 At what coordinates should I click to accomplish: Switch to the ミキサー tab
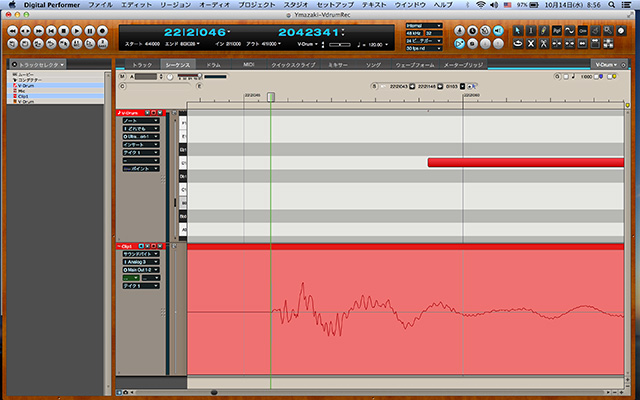pos(339,64)
